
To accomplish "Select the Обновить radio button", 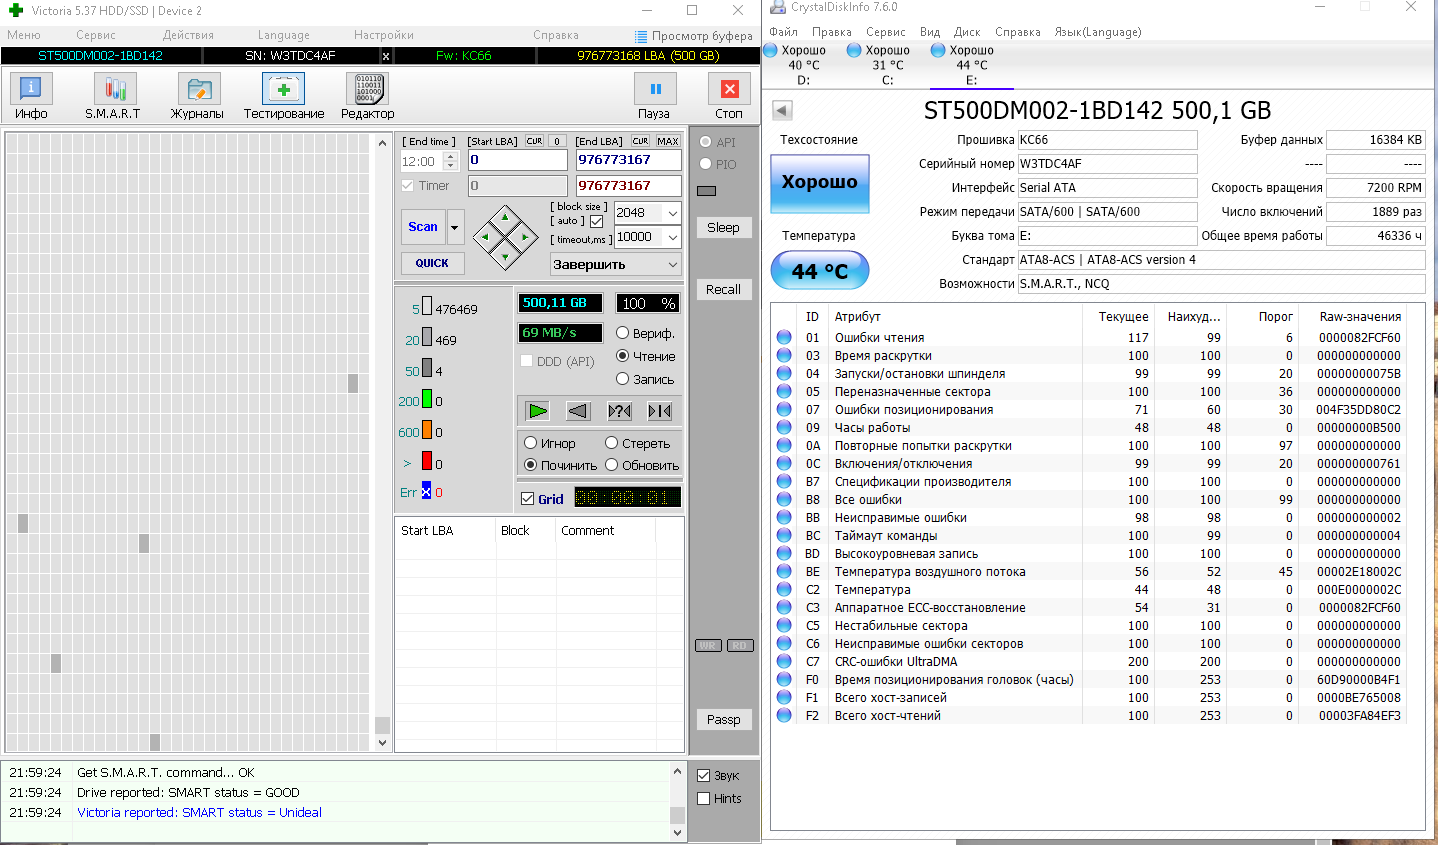I will tap(611, 465).
